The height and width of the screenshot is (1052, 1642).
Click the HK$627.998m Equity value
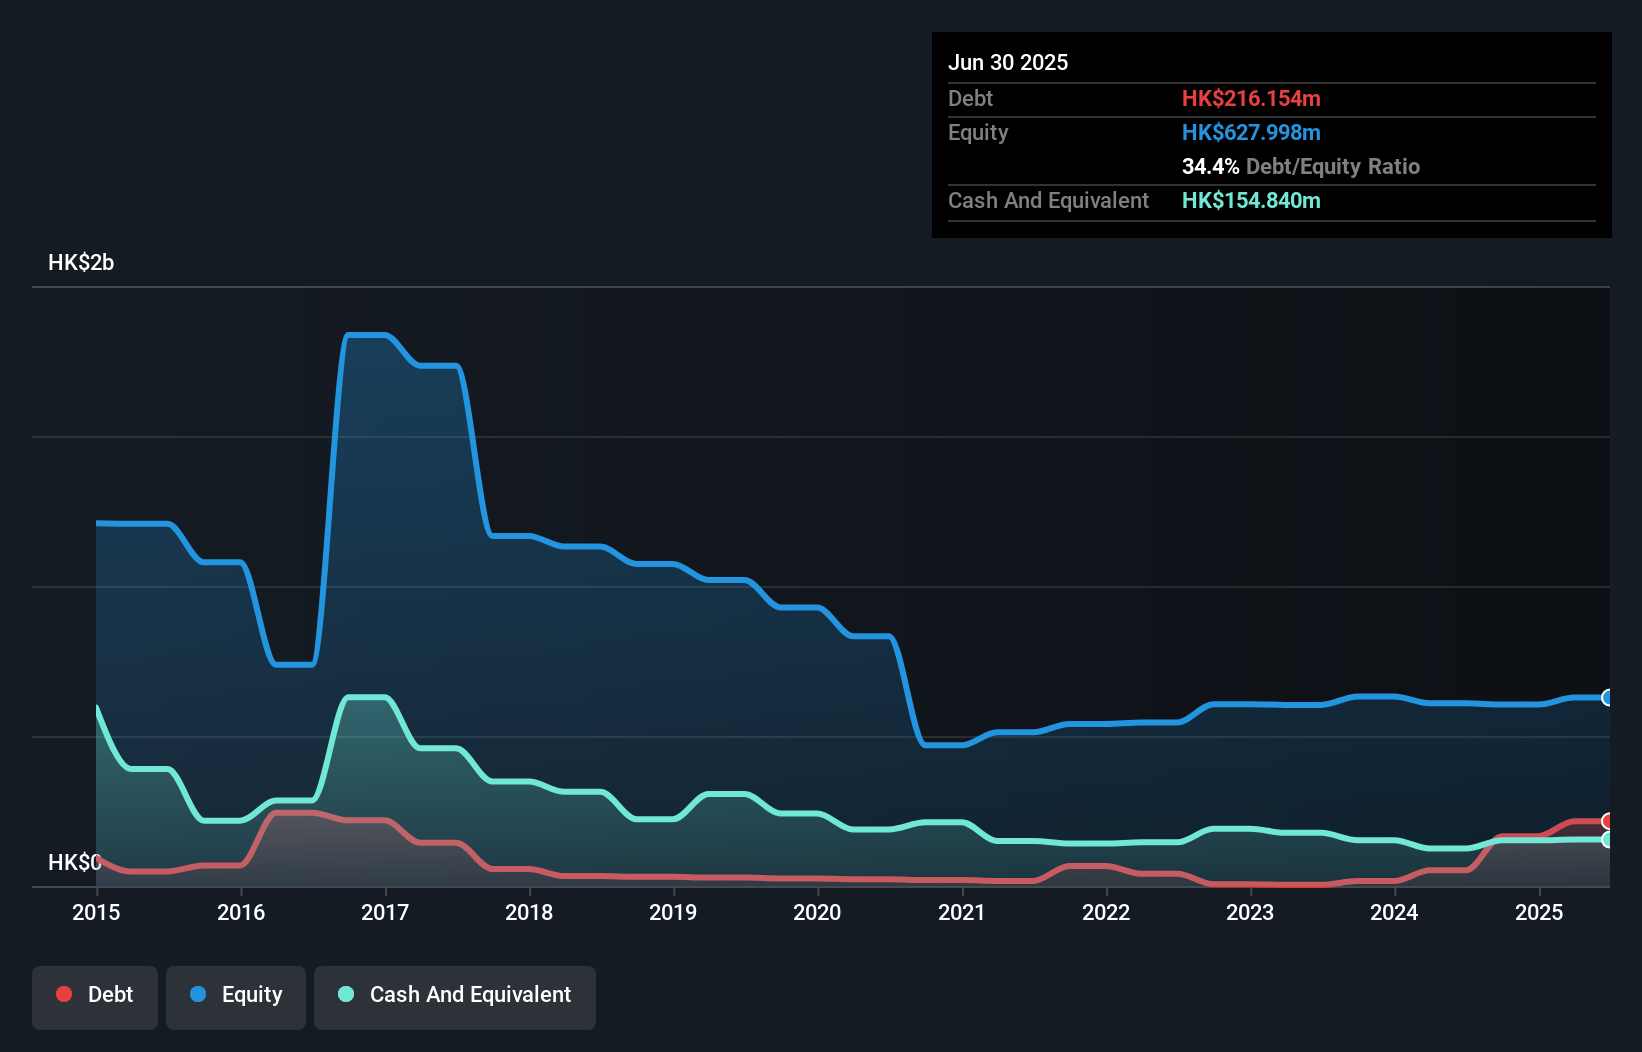pyautogui.click(x=1251, y=132)
